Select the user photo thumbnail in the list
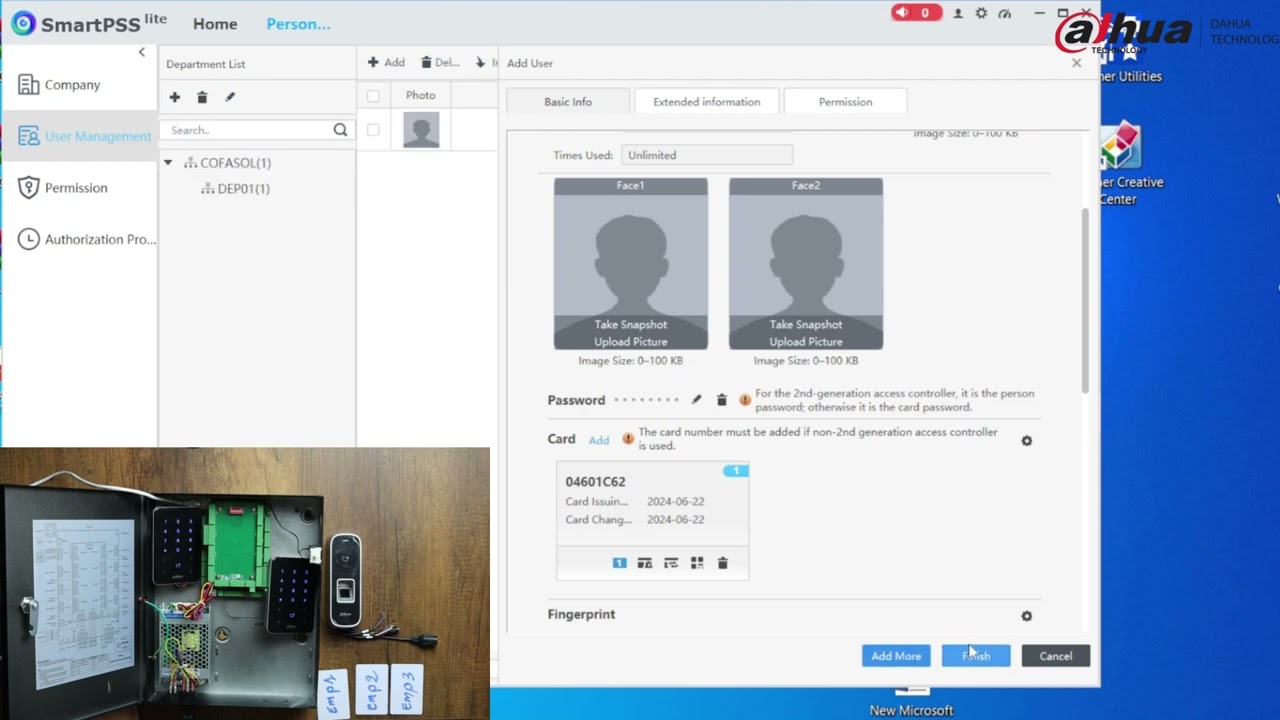Screen dimensions: 1280x720 click(421, 130)
